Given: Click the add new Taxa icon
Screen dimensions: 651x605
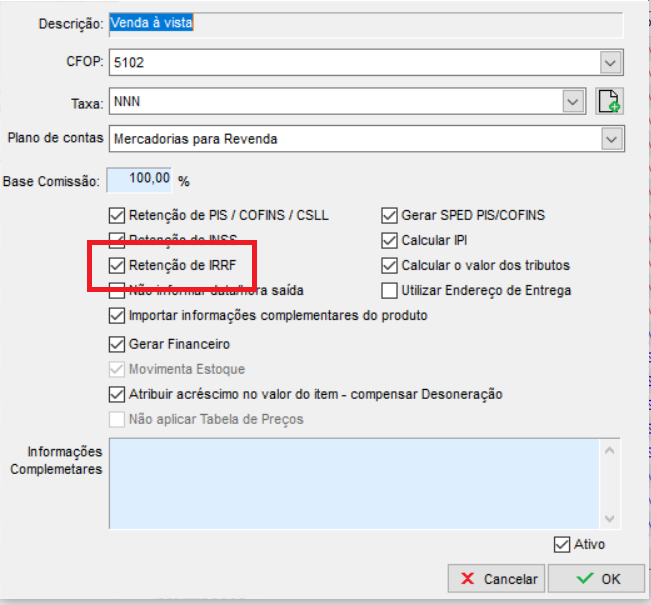Looking at the screenshot, I should click(x=609, y=101).
